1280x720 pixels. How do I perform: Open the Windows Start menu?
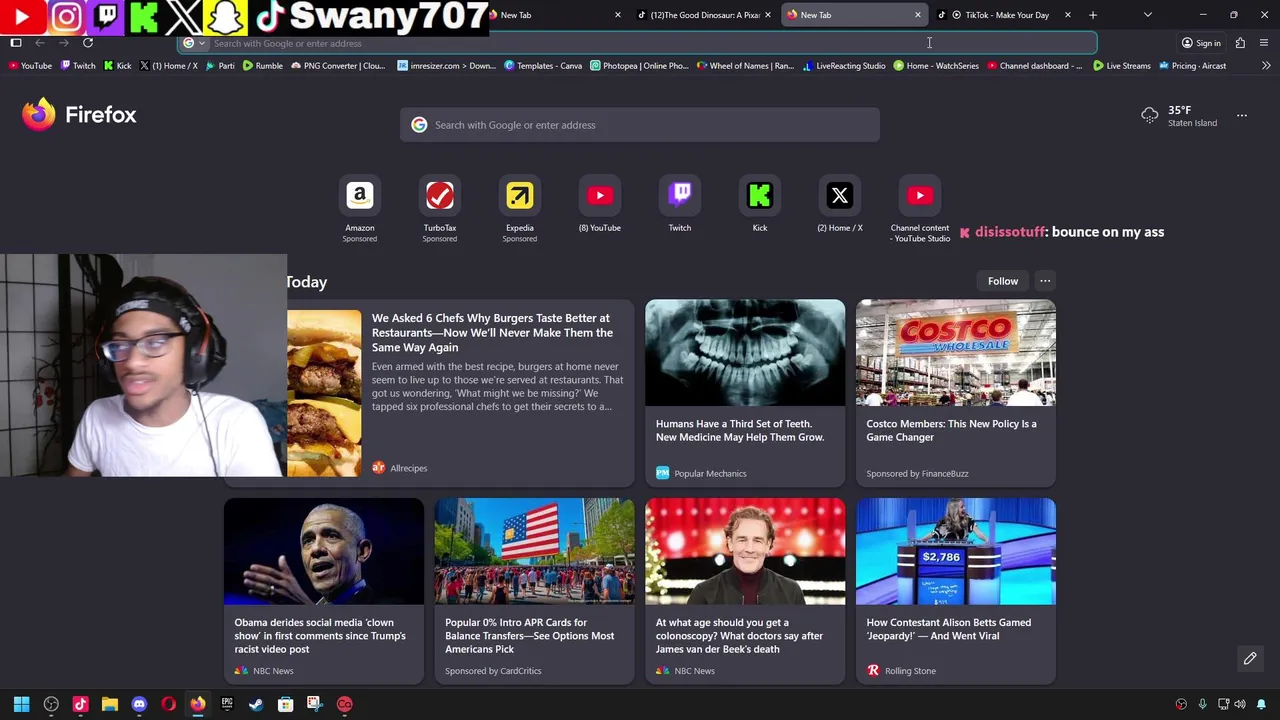(x=22, y=704)
